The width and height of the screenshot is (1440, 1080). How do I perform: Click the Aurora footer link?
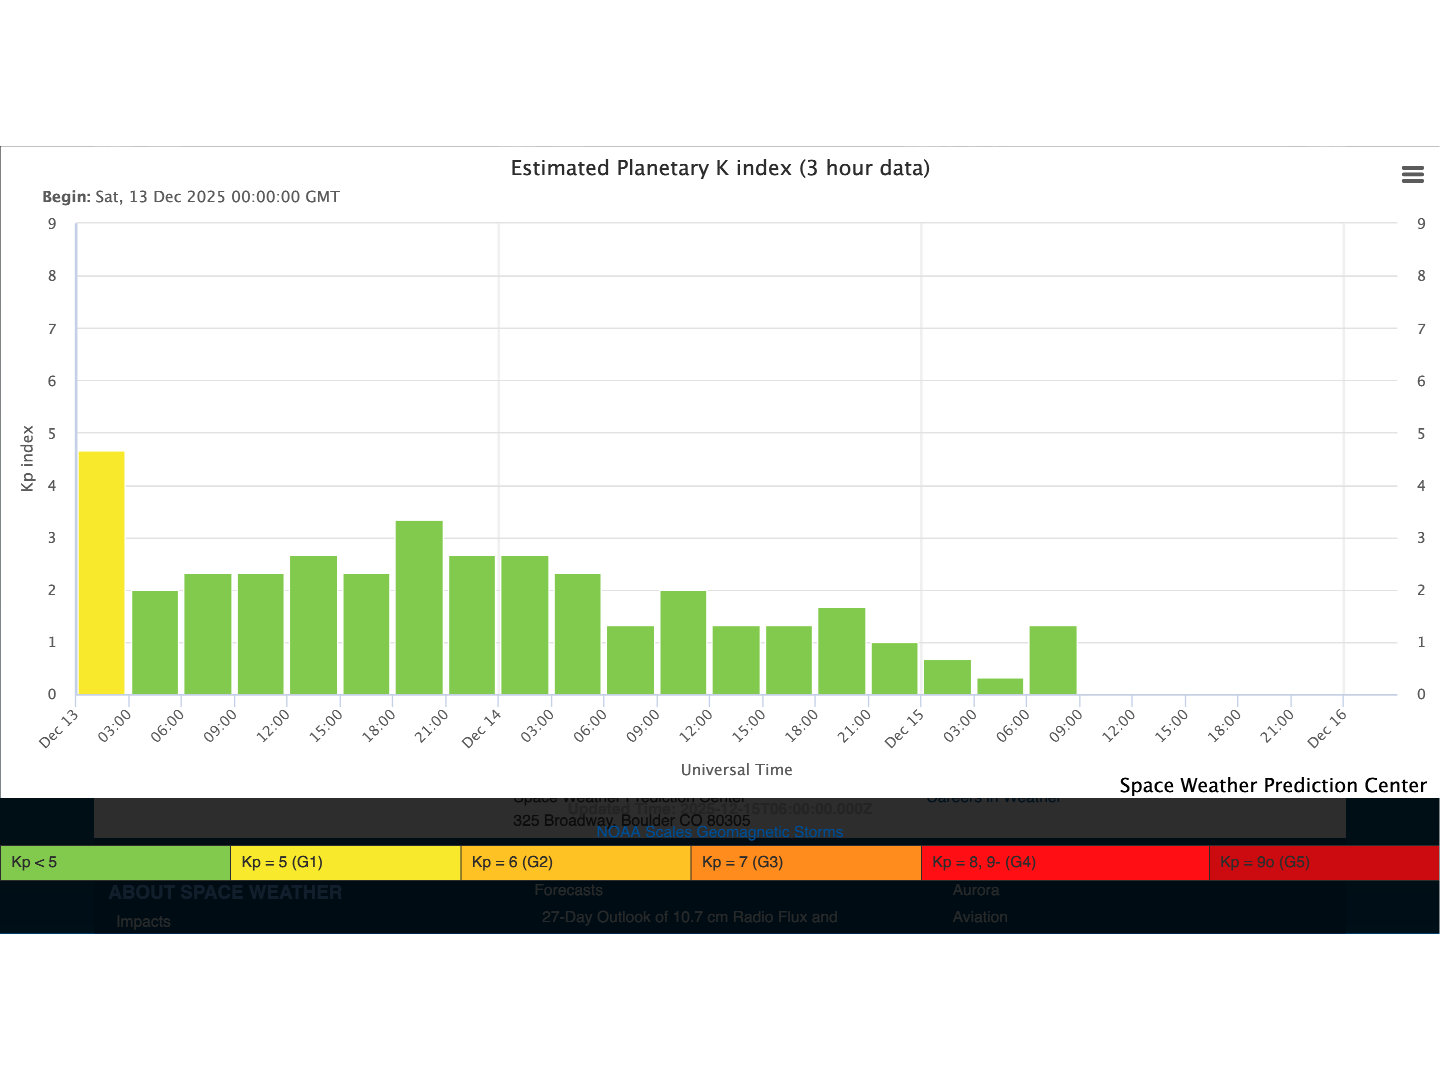coord(975,890)
